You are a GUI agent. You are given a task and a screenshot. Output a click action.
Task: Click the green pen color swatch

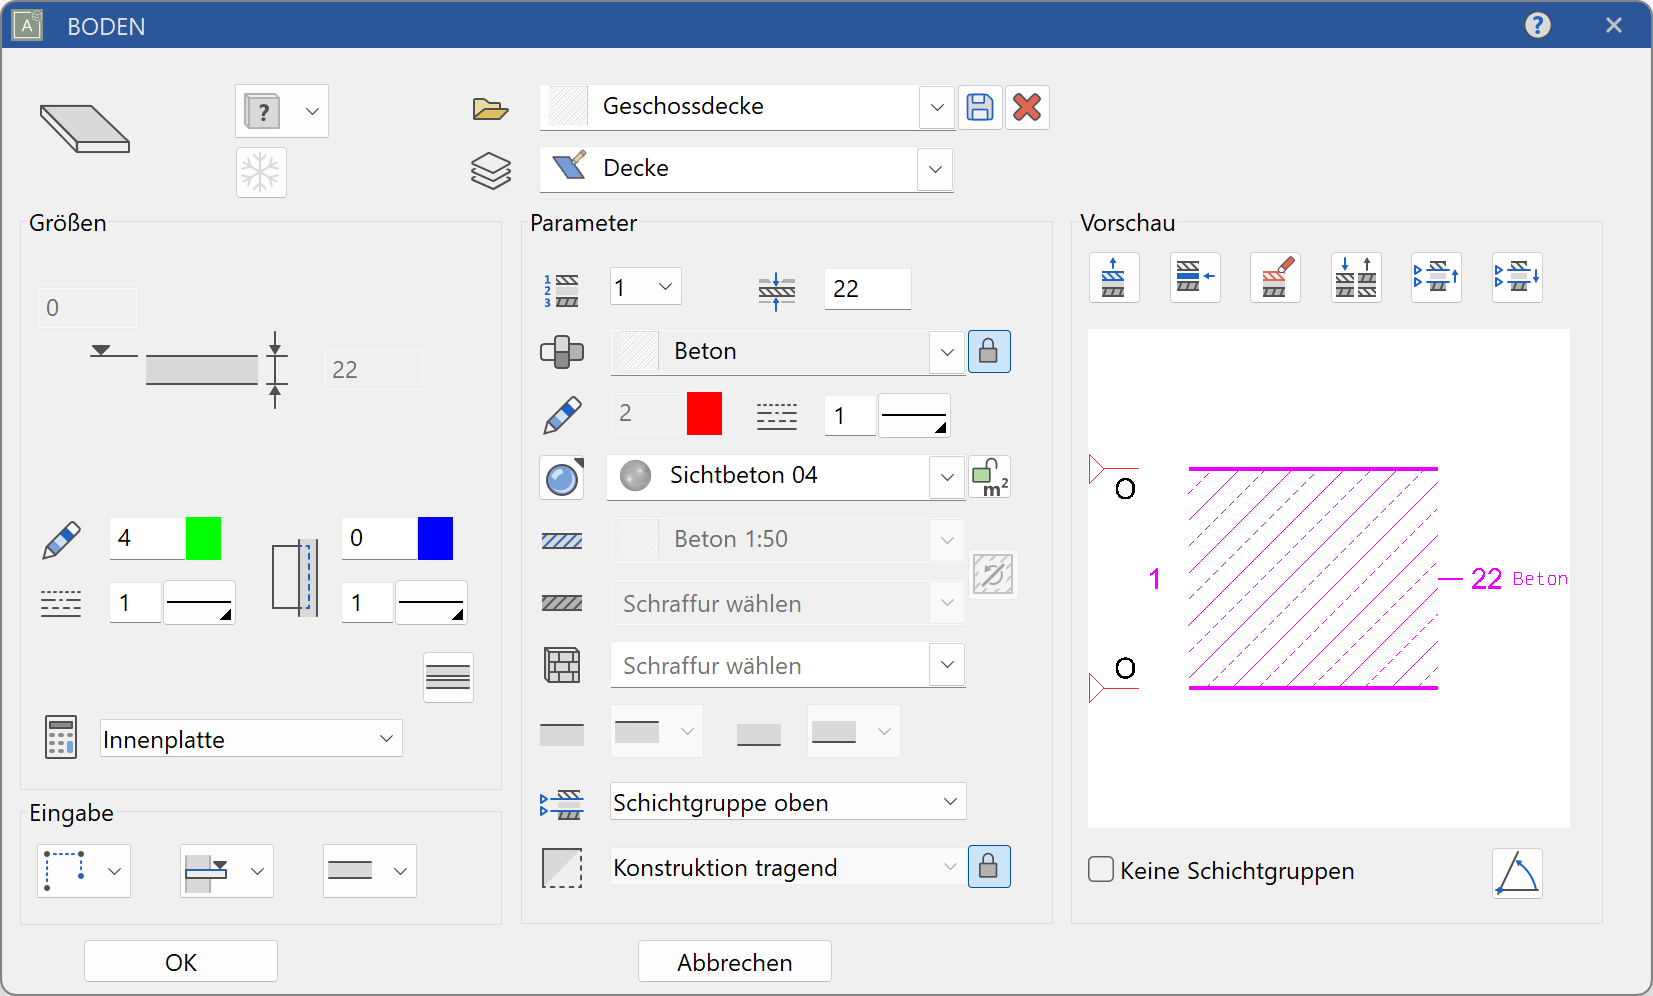(x=204, y=538)
